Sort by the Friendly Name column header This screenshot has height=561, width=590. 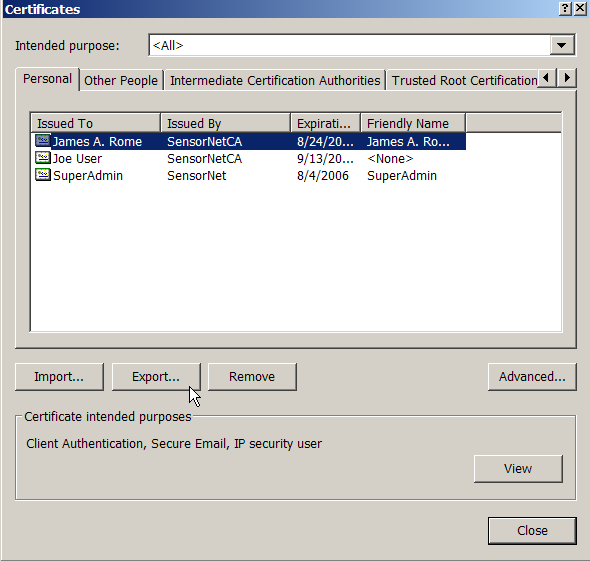click(413, 123)
